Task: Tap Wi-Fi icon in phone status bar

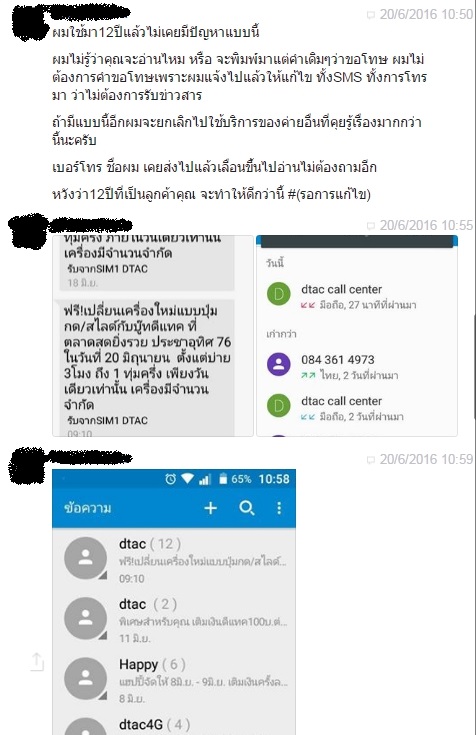Action: [x=187, y=479]
